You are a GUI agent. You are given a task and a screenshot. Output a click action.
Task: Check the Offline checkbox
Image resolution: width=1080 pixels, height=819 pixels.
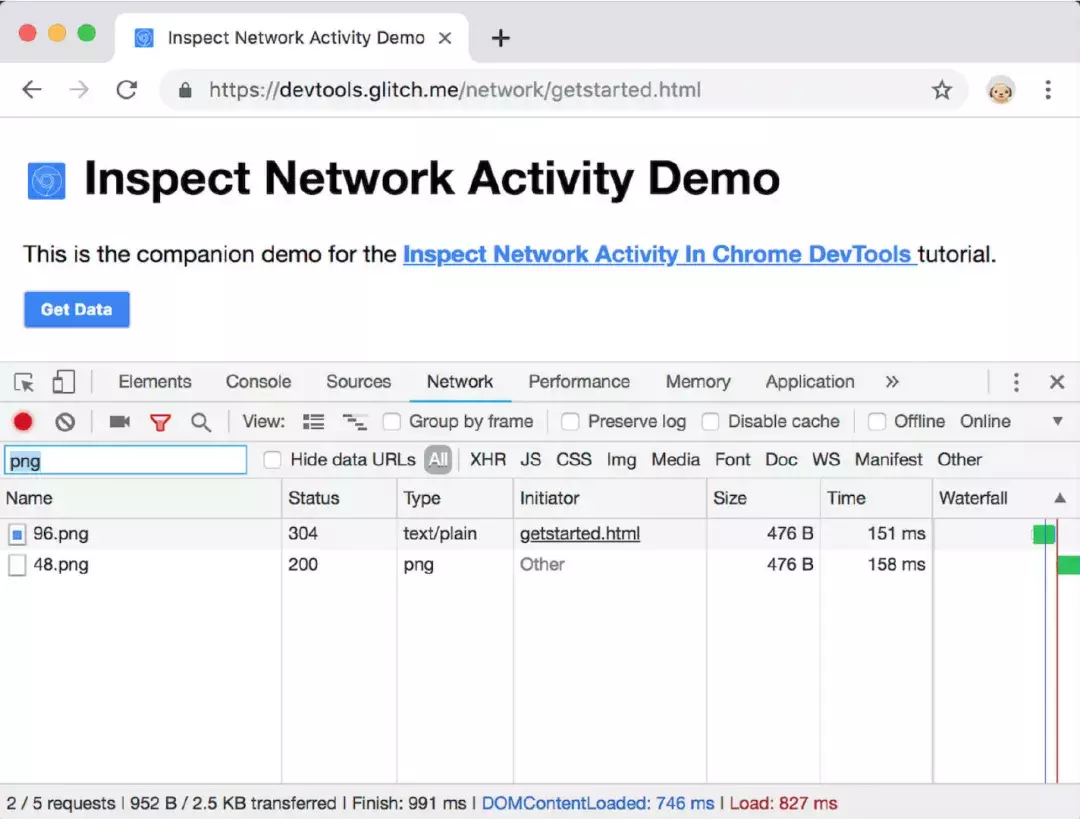[876, 422]
